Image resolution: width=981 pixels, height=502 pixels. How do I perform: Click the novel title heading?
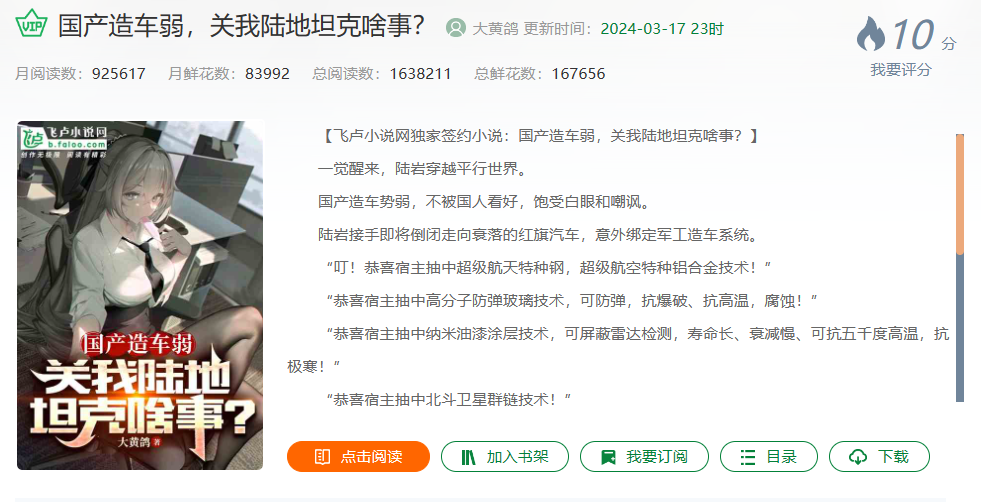click(241, 27)
